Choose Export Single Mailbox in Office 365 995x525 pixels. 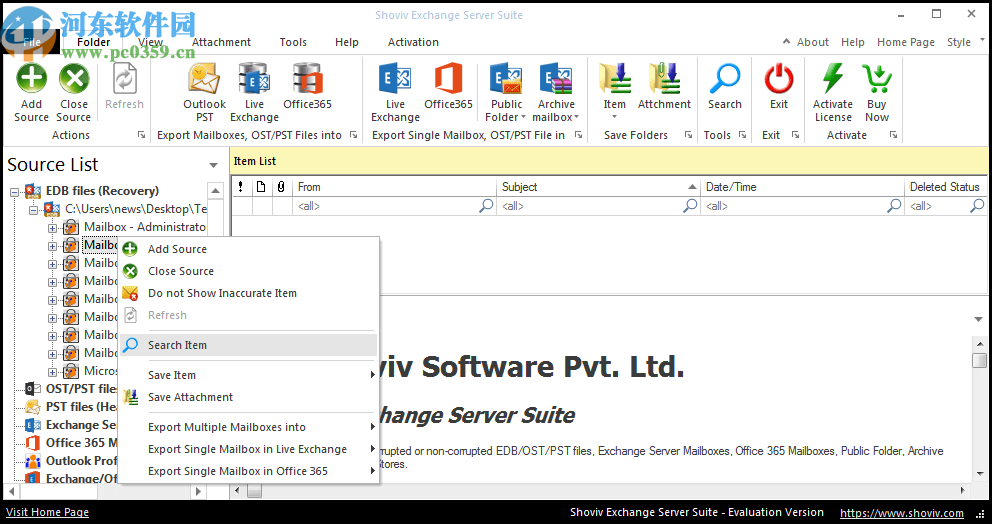pyautogui.click(x=249, y=471)
